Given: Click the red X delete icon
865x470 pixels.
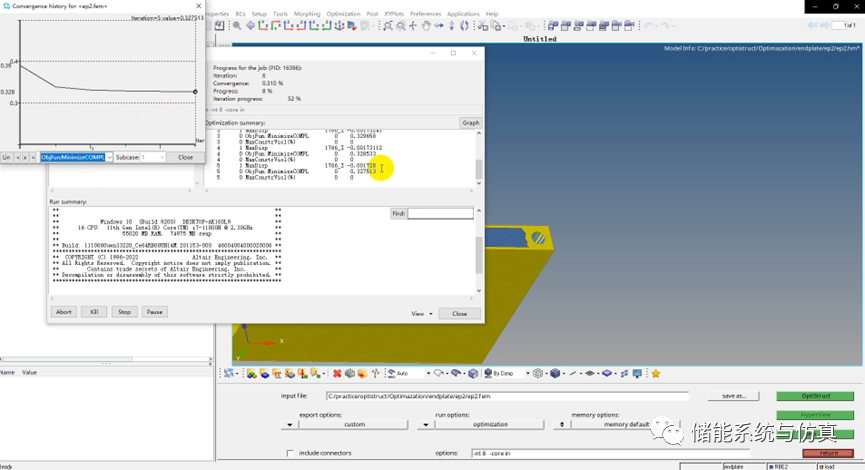Looking at the screenshot, I should pos(337,373).
